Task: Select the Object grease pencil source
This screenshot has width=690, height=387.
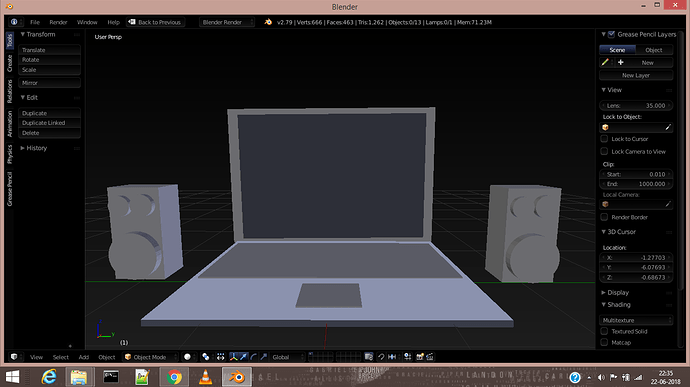Action: (x=654, y=50)
